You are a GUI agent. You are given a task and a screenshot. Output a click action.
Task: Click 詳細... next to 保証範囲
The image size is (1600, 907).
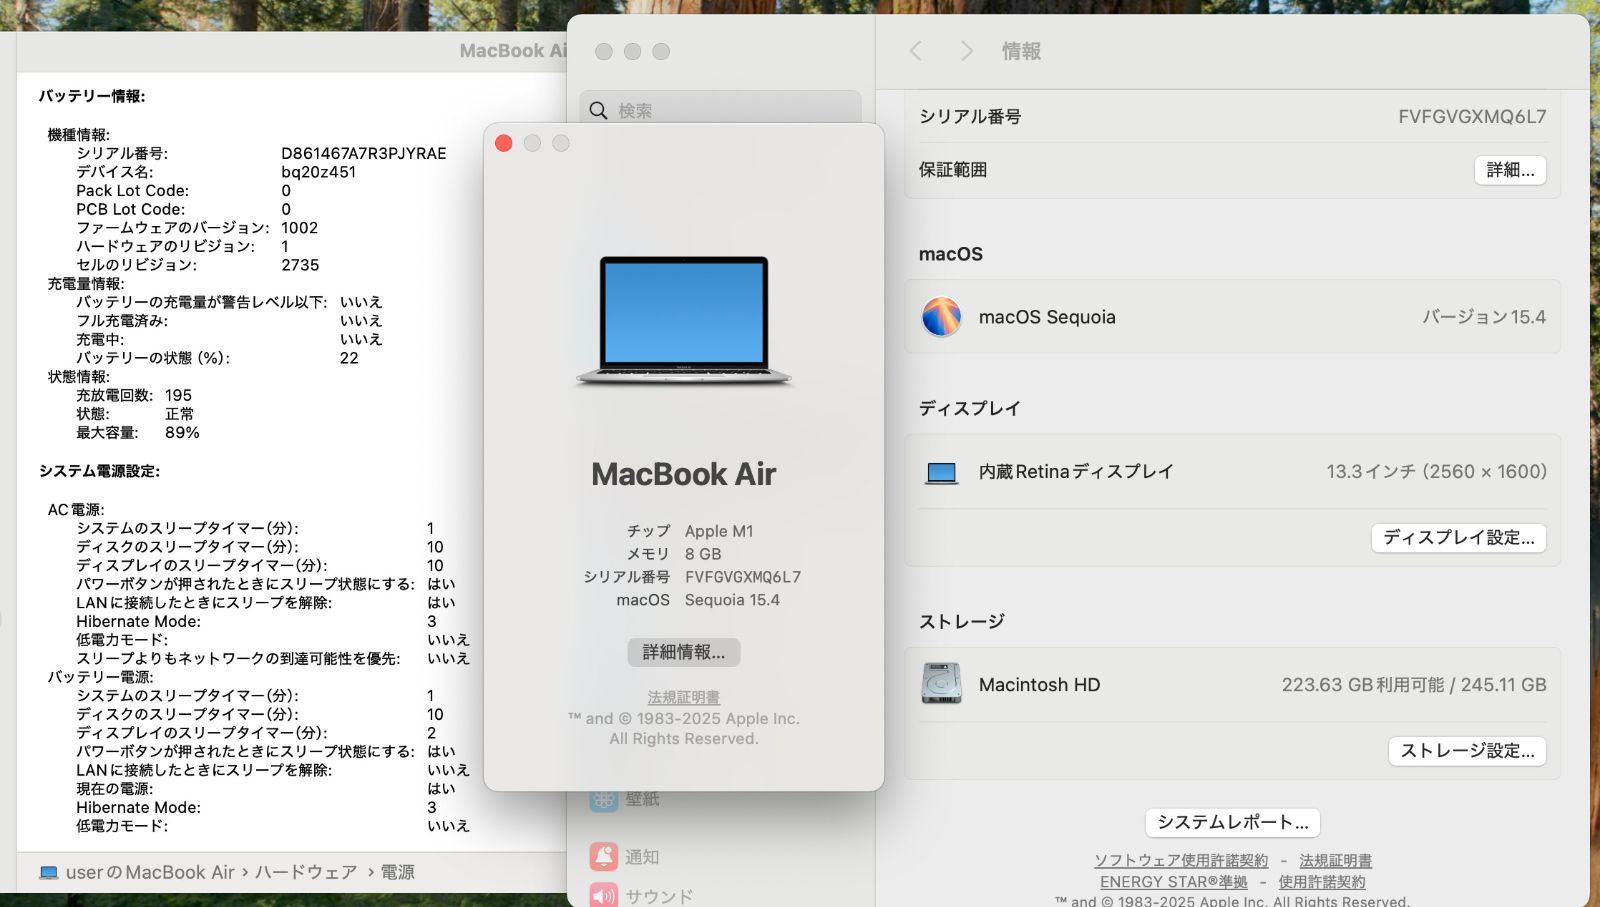pos(1510,170)
